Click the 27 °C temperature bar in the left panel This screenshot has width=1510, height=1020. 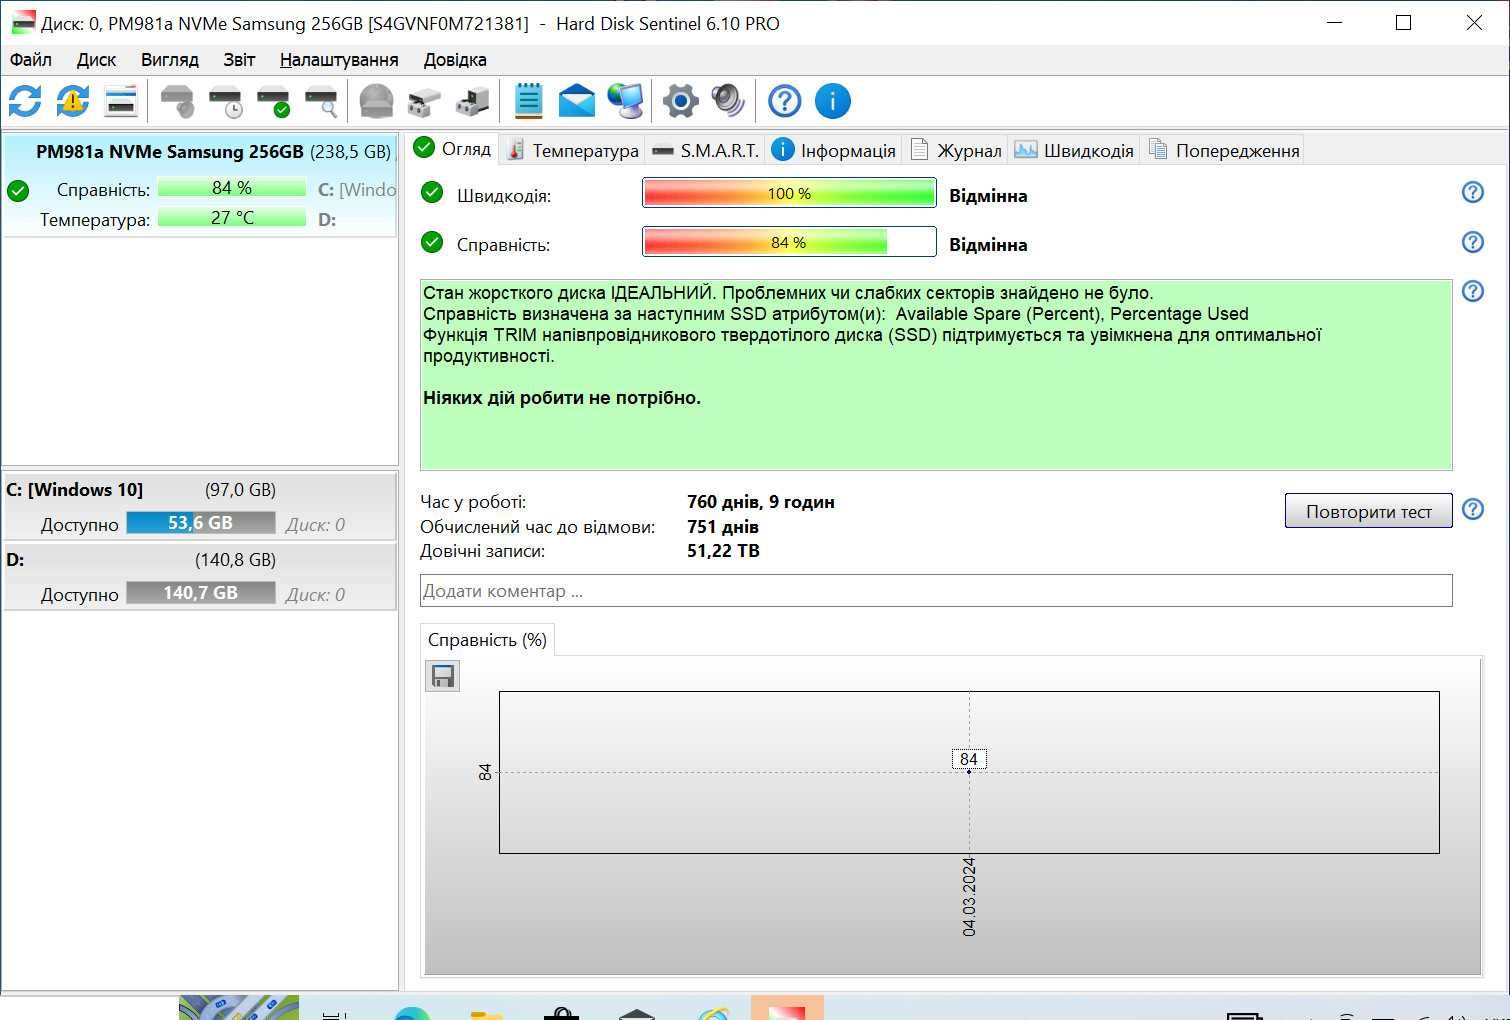232,218
